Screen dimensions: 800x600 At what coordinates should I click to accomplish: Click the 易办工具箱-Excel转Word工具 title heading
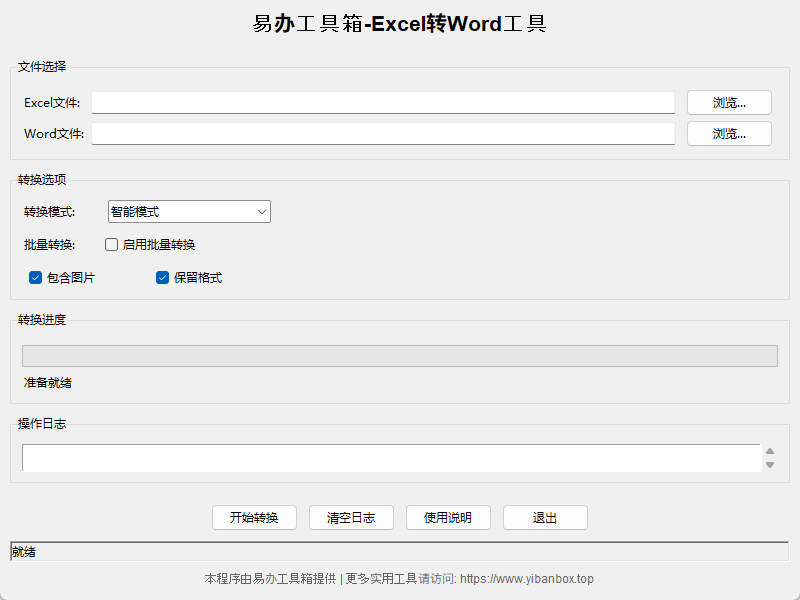coord(399,24)
